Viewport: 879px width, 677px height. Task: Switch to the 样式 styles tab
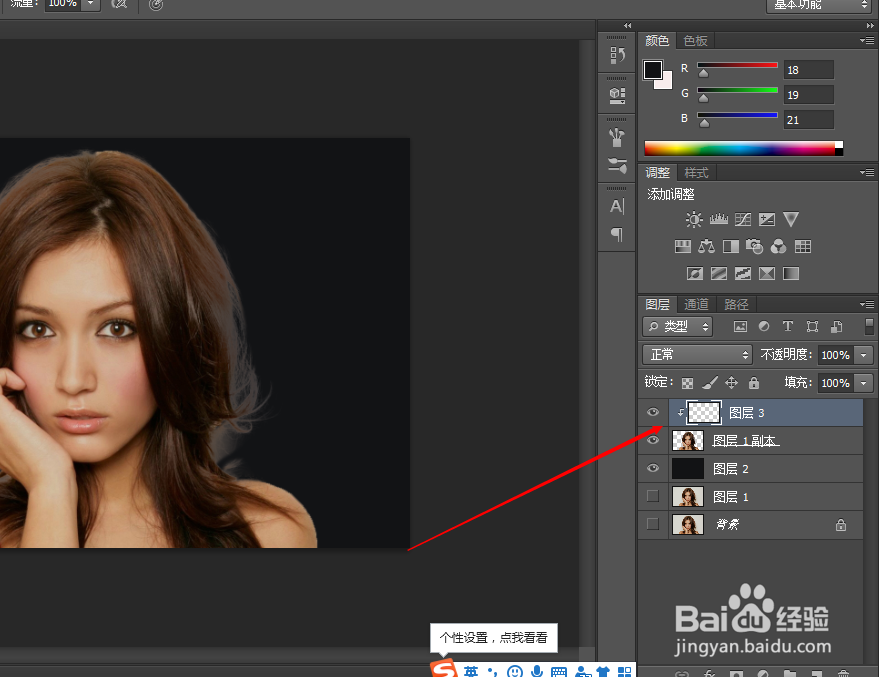click(696, 173)
